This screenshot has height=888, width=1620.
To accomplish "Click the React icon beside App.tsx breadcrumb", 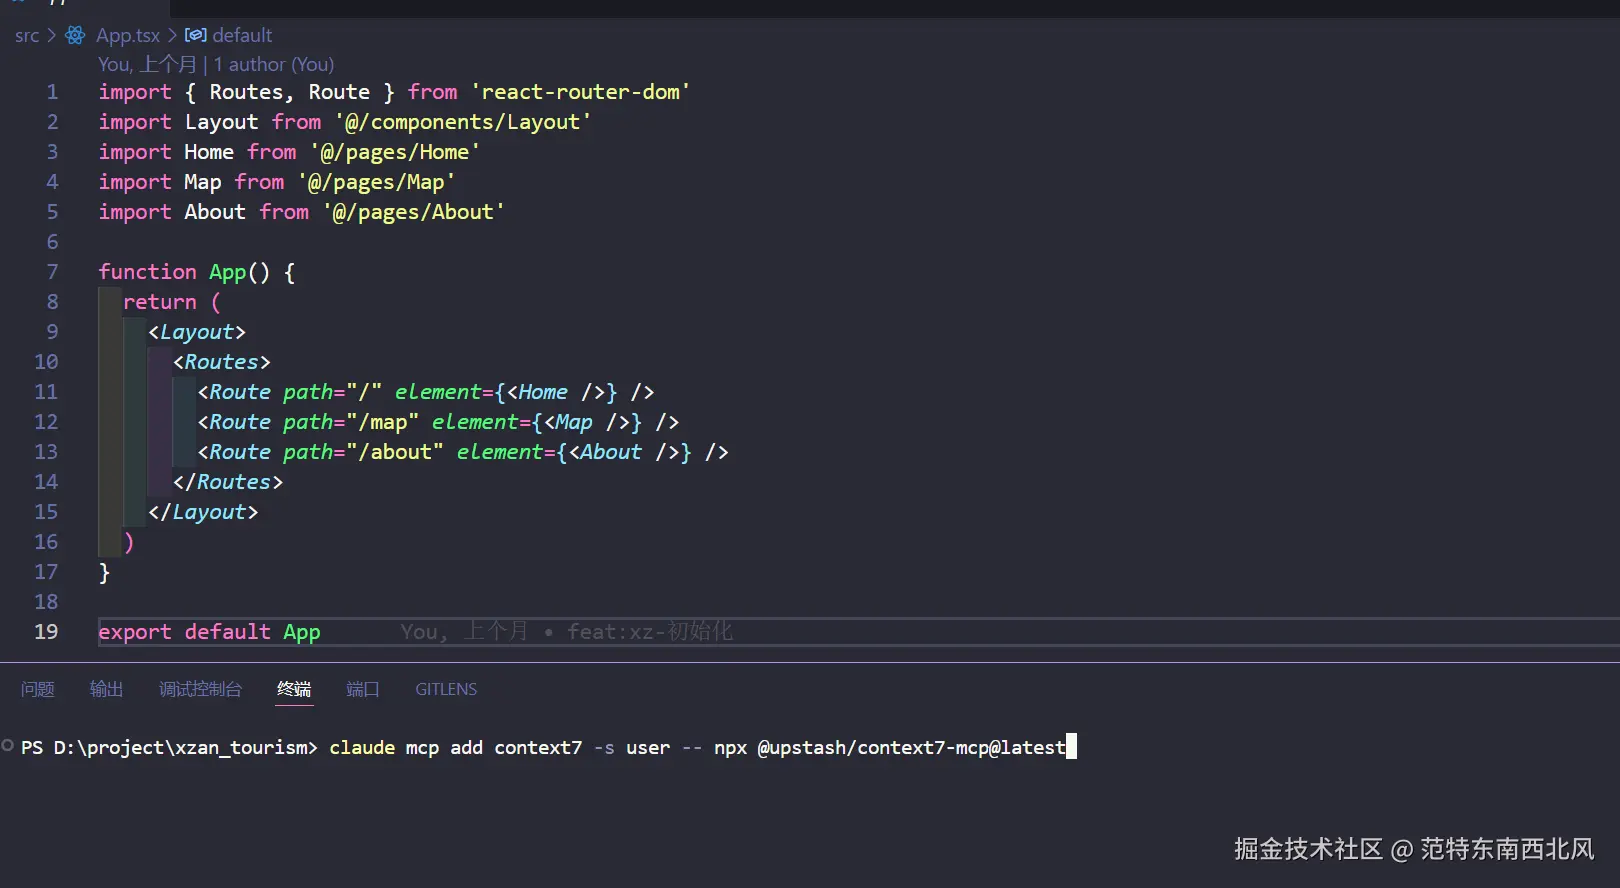I will pos(75,36).
